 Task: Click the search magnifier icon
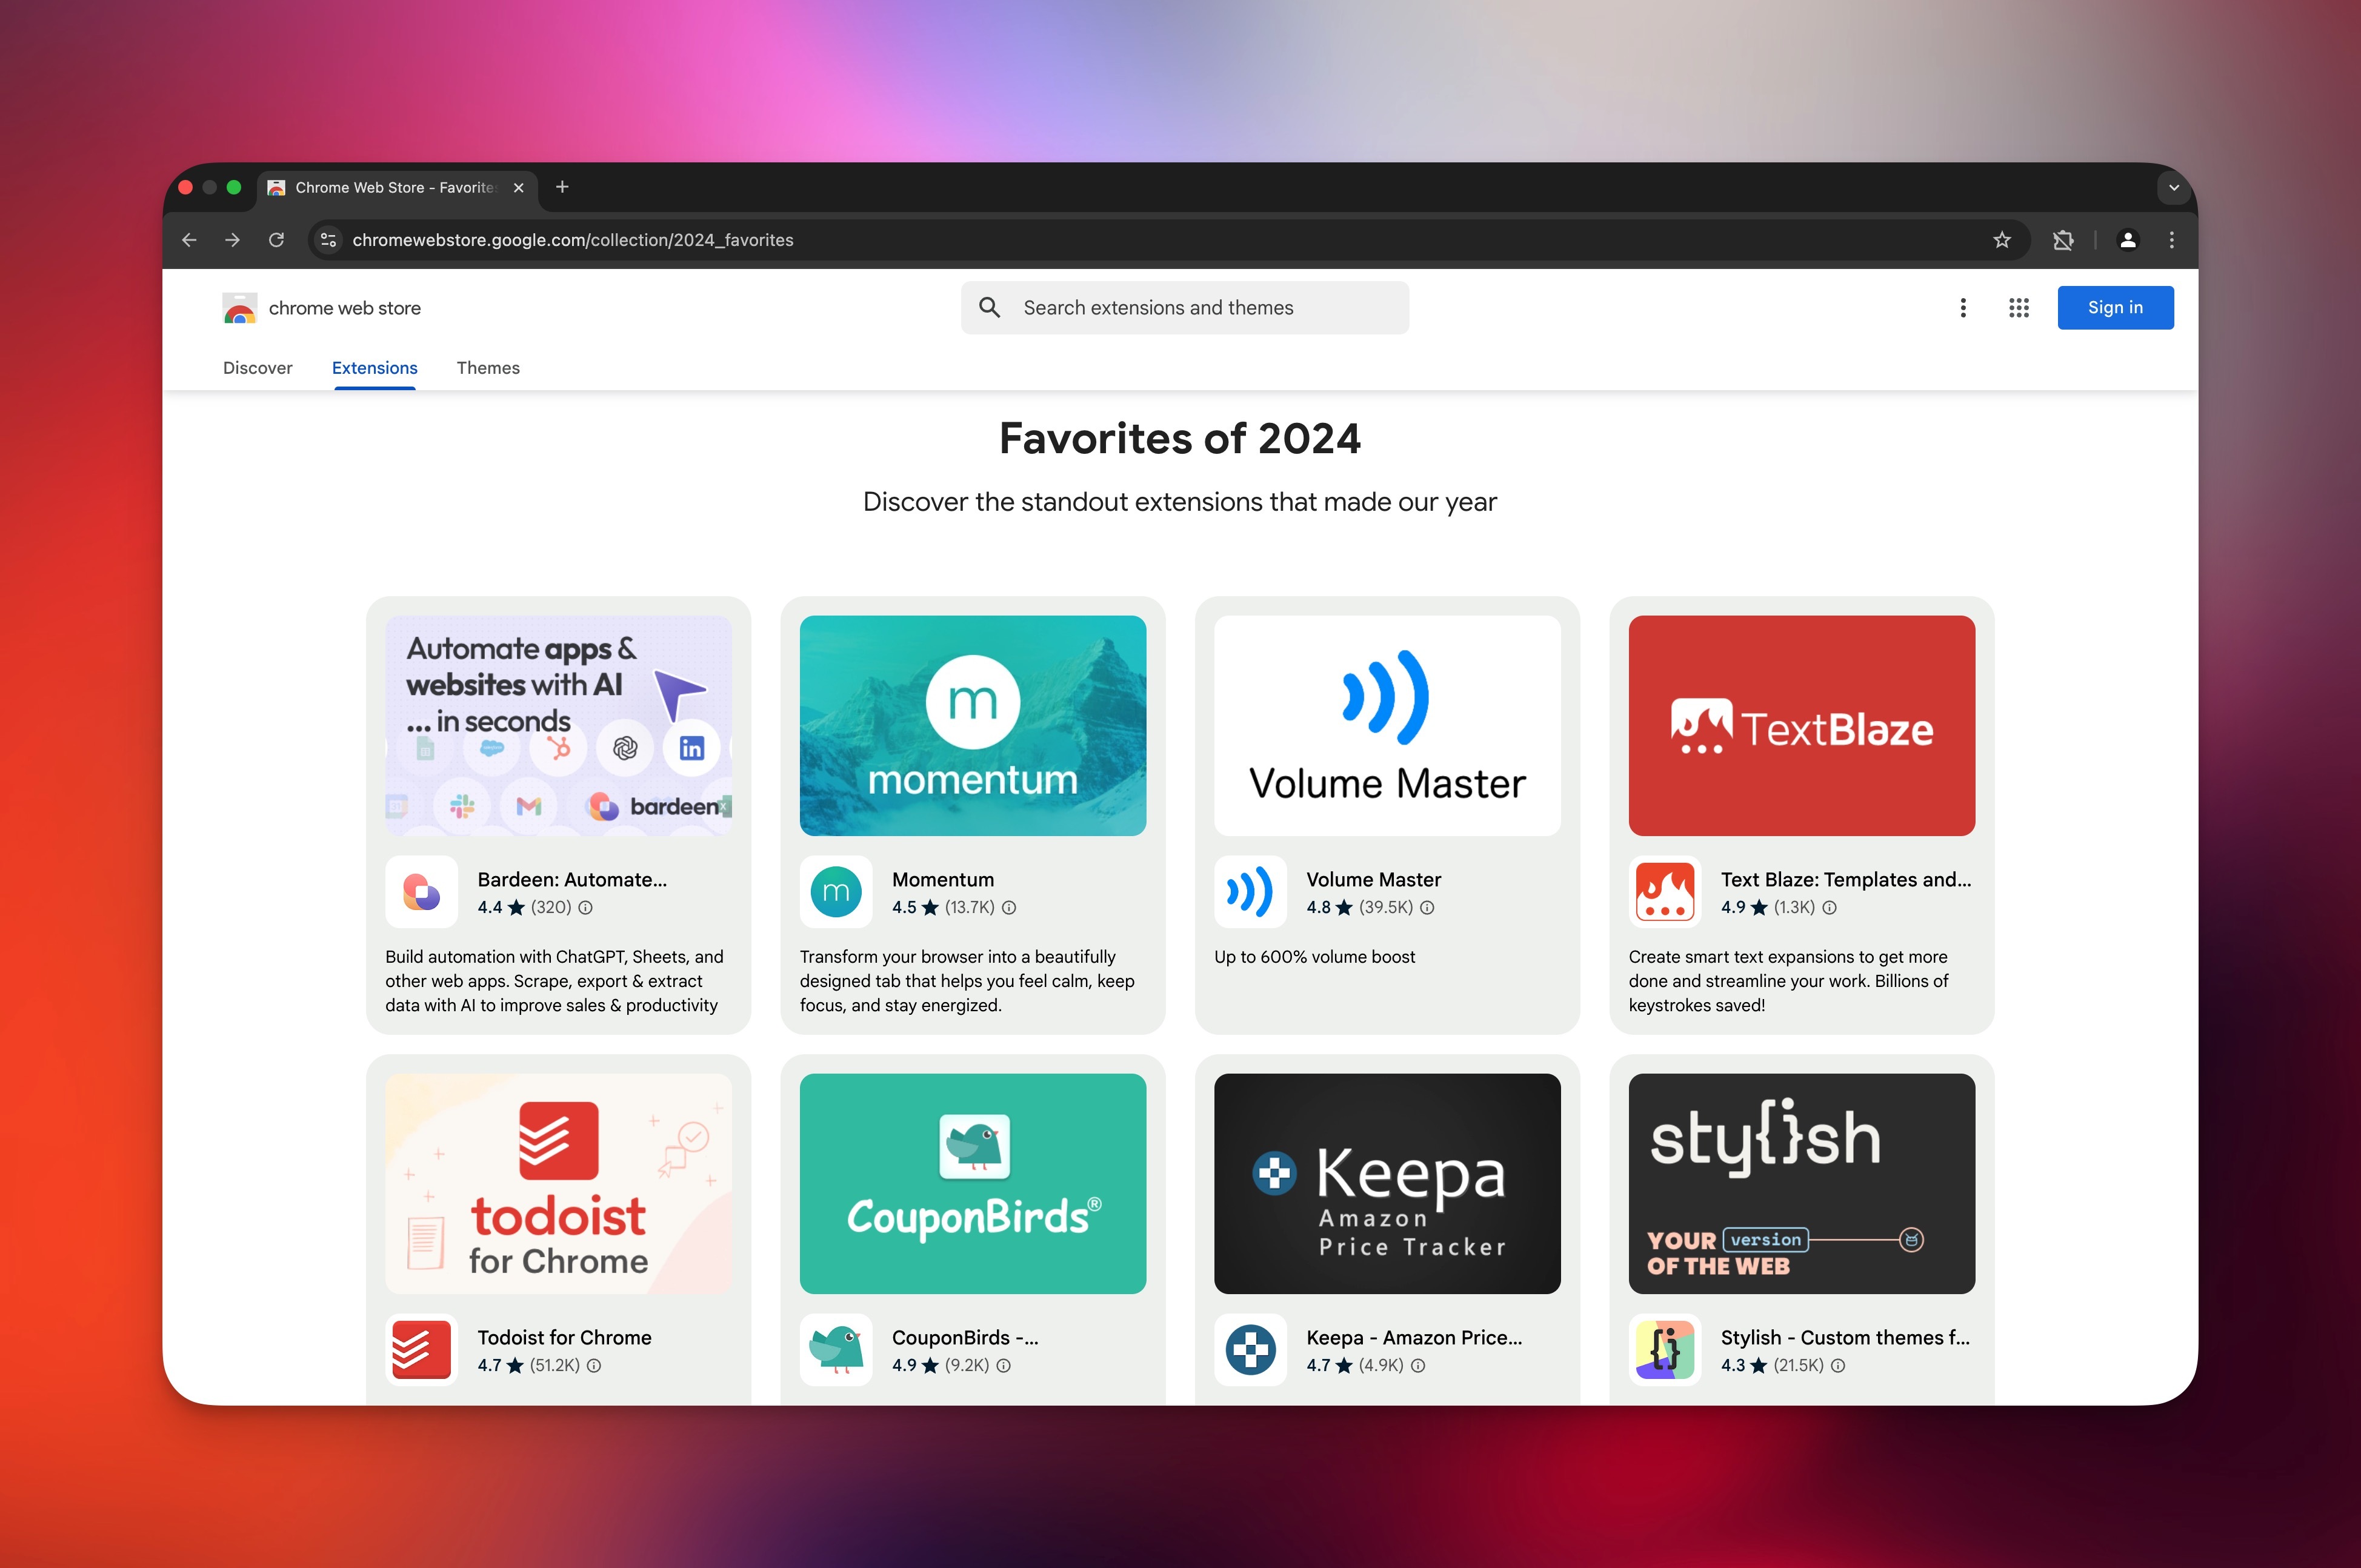(x=989, y=308)
